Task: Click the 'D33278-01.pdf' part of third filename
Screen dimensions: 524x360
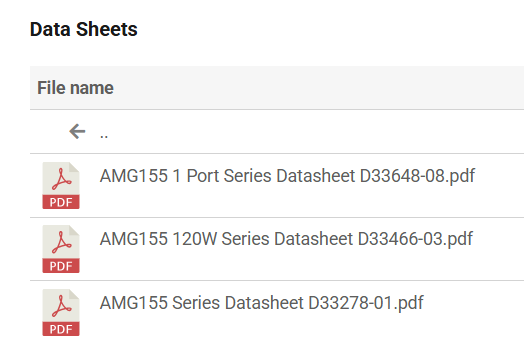Action: pos(366,303)
